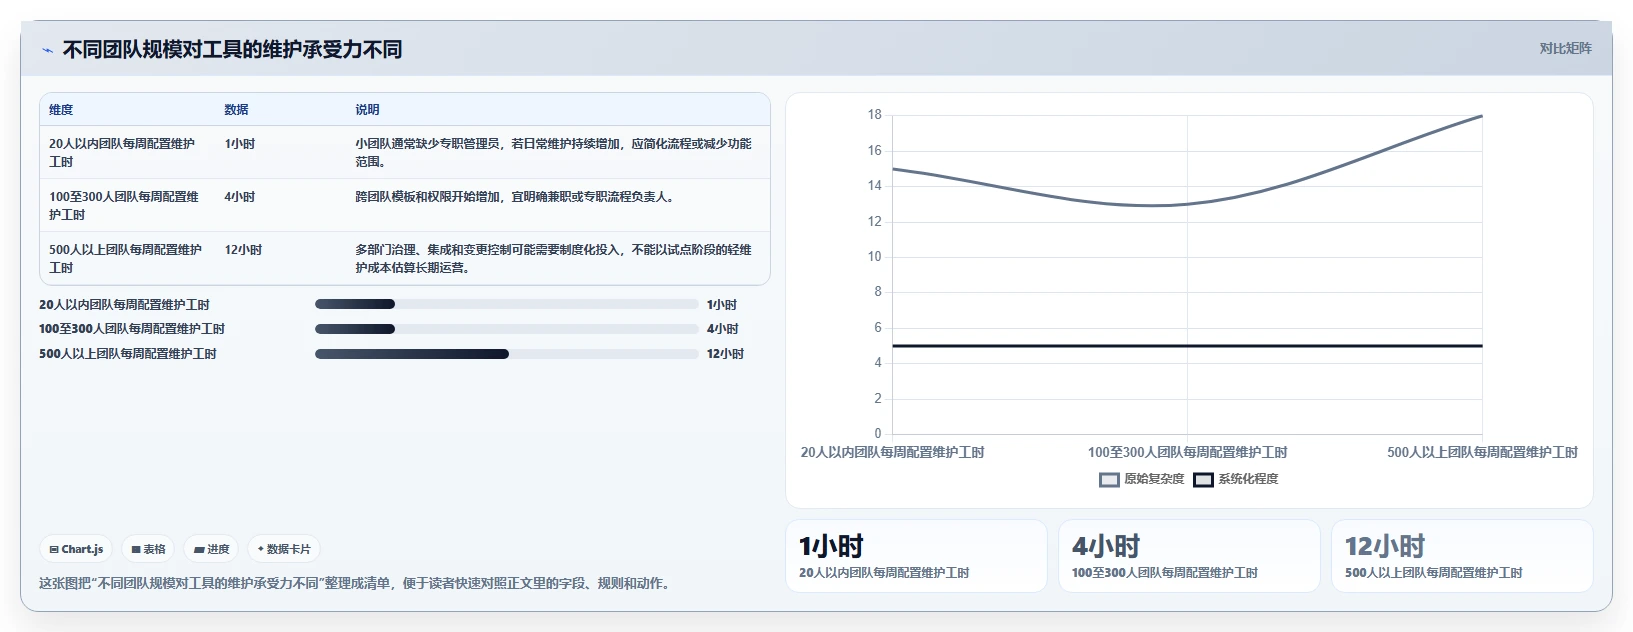1633x632 pixels.
Task: Click description starting 小团队通常缺少专职管理员
Action: point(553,152)
